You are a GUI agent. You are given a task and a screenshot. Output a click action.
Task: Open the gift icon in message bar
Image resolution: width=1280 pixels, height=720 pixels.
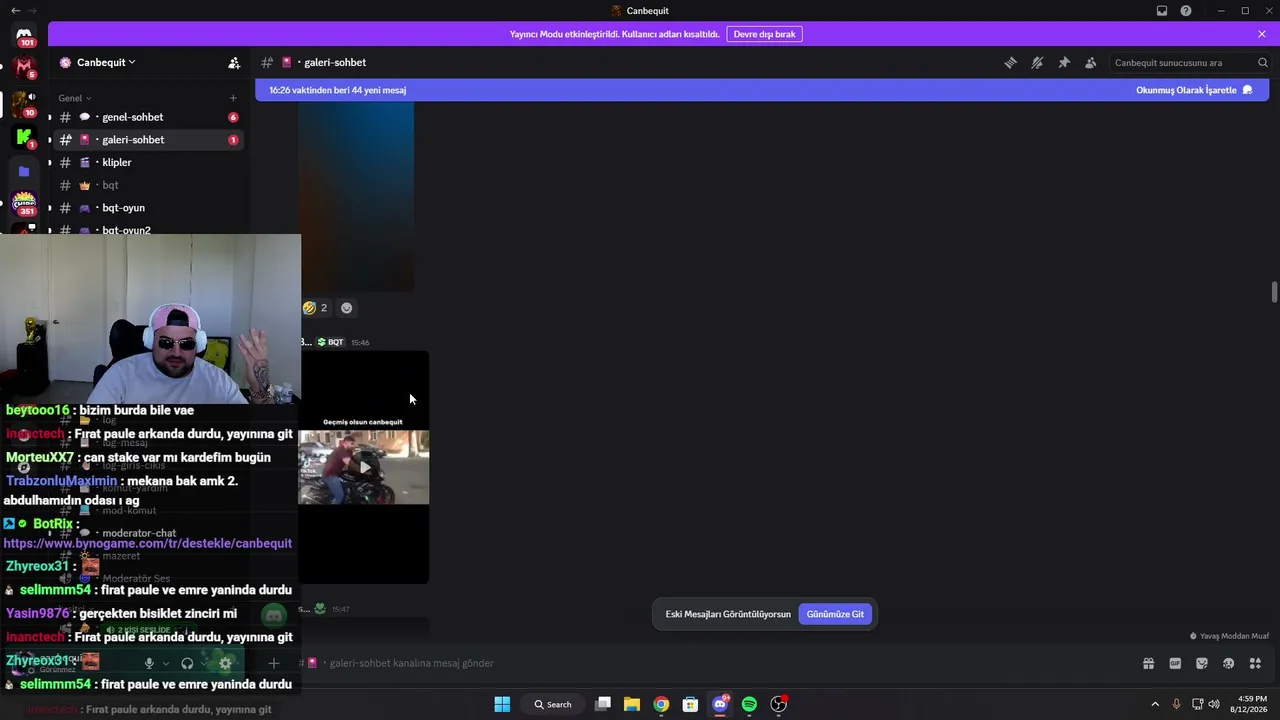pos(1148,663)
